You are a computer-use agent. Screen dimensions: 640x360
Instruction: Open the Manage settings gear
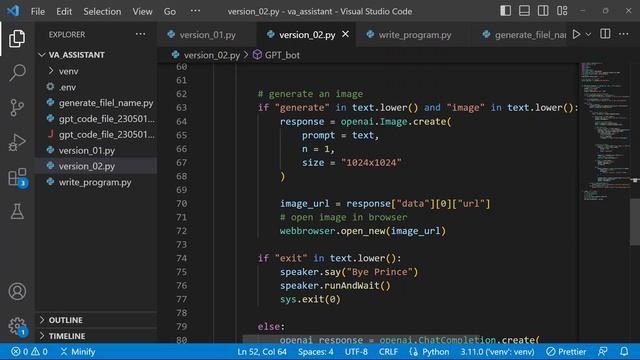pos(17,326)
